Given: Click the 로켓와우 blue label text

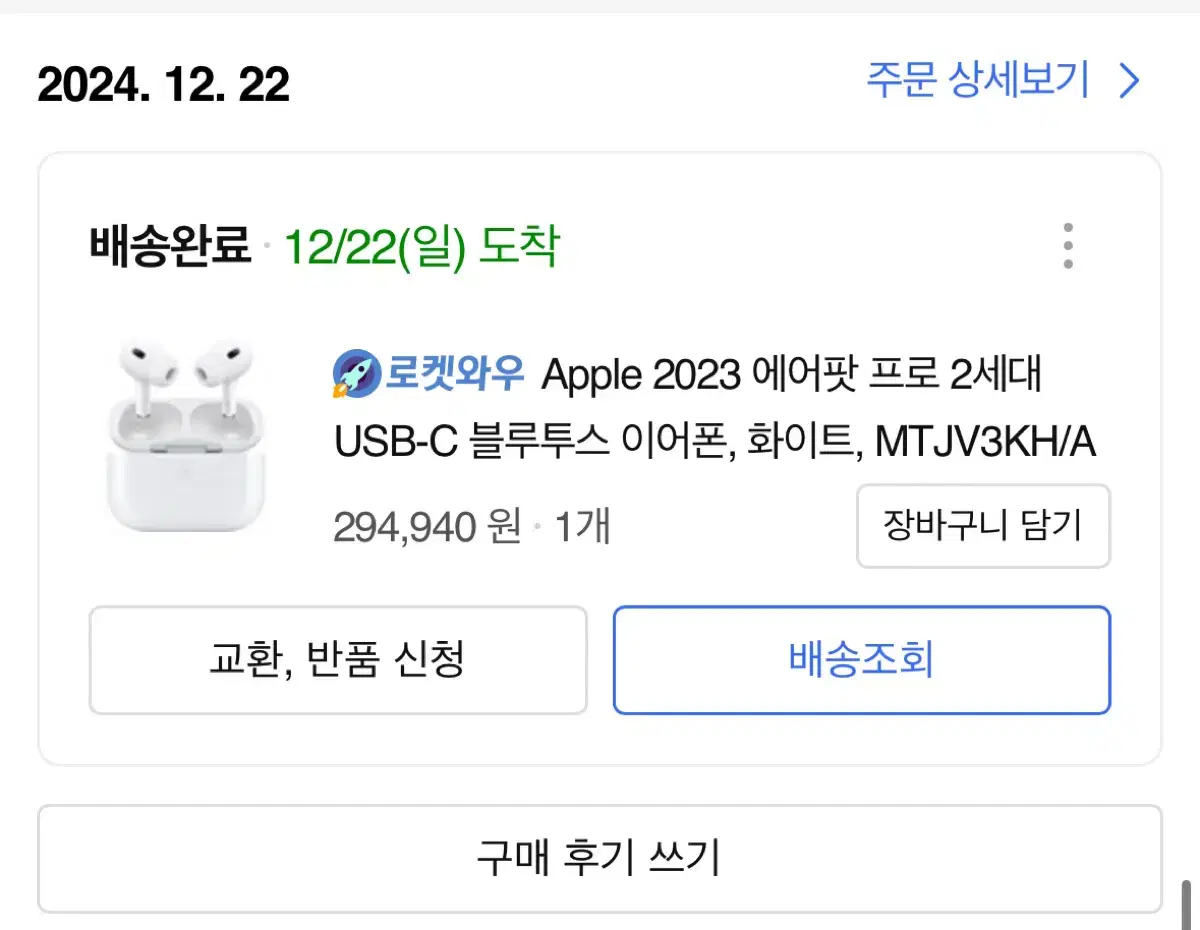Looking at the screenshot, I should (x=455, y=375).
